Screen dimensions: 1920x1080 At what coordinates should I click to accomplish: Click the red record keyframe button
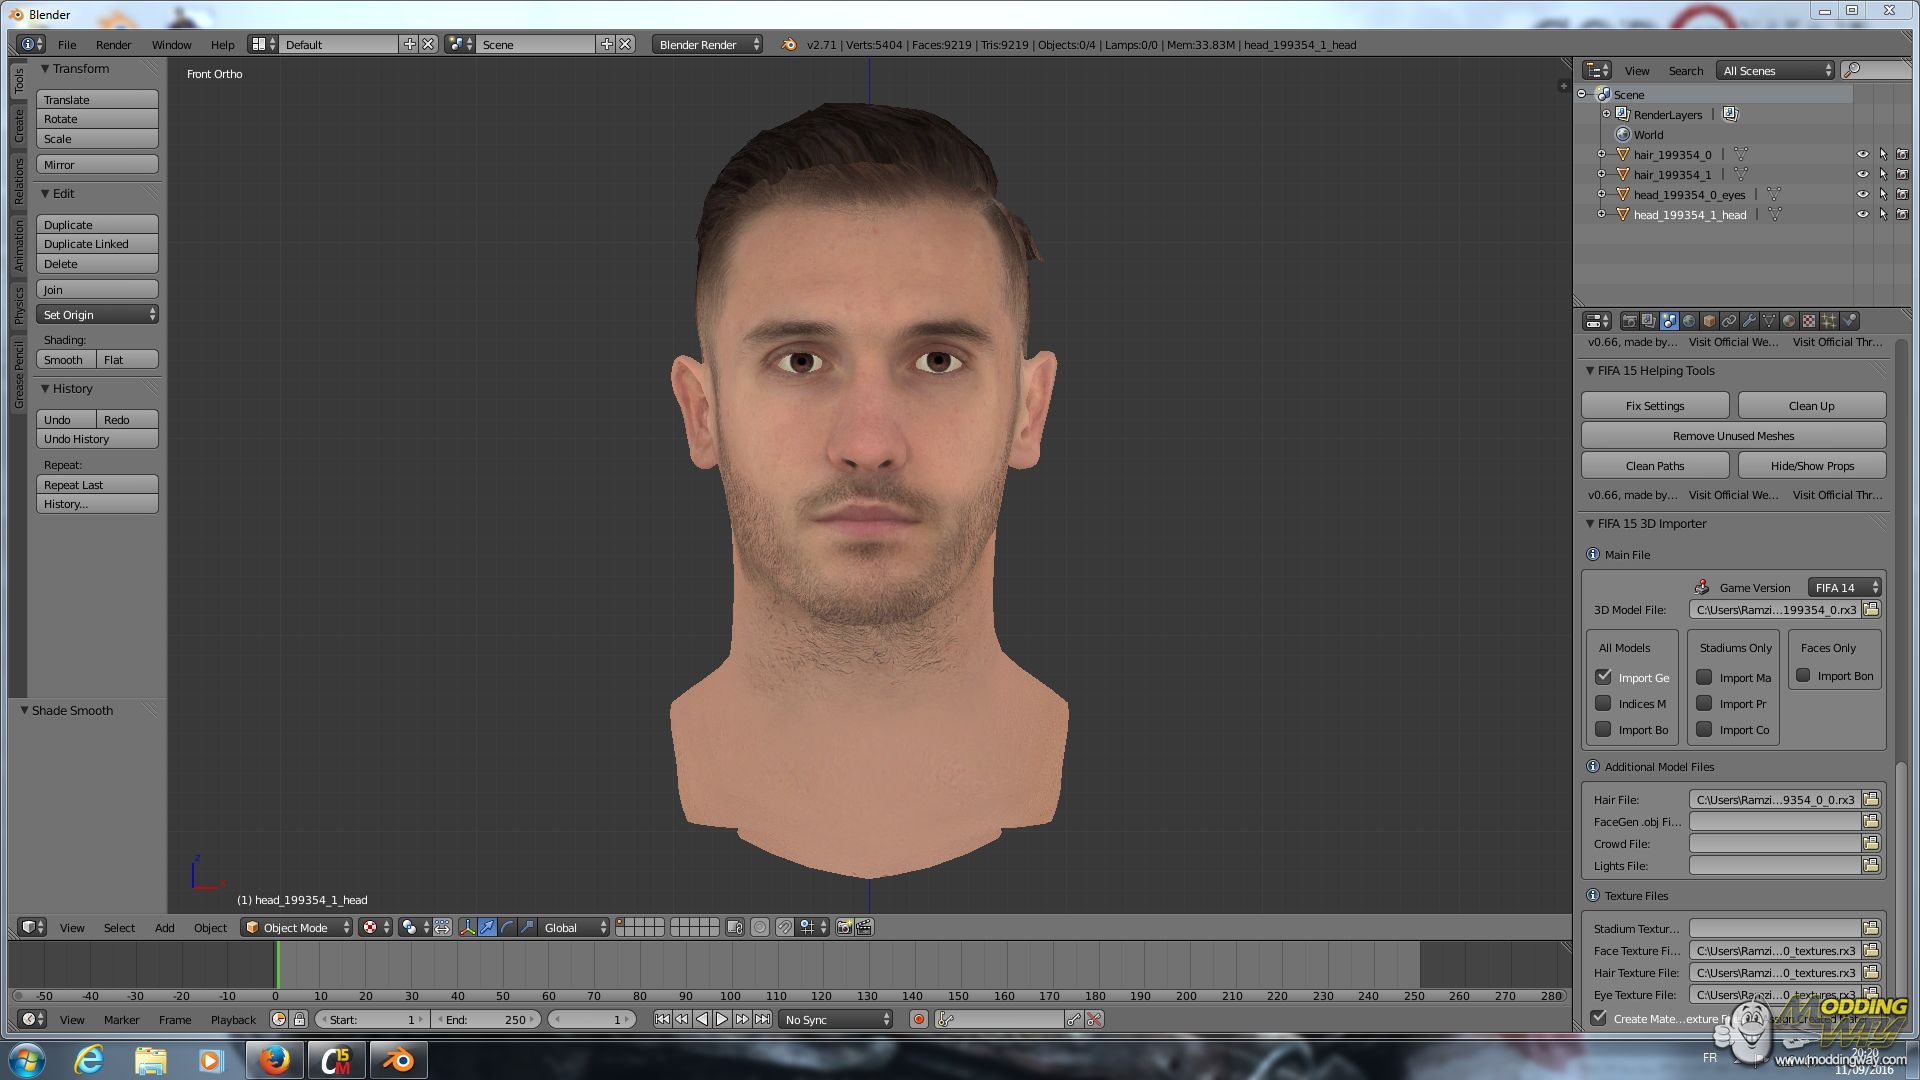(x=918, y=1019)
